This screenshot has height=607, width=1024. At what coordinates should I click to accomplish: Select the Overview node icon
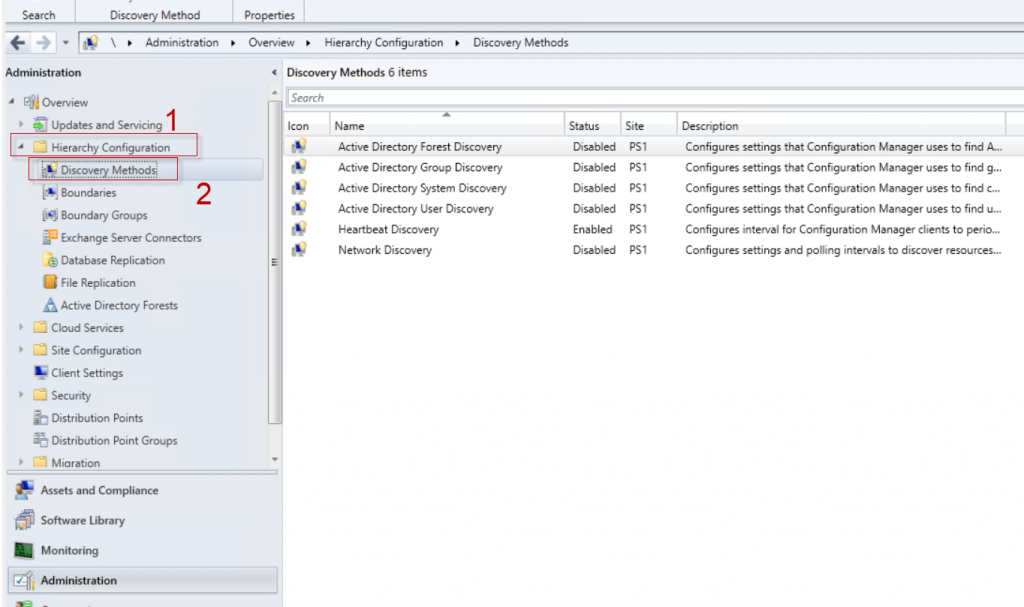tap(31, 102)
